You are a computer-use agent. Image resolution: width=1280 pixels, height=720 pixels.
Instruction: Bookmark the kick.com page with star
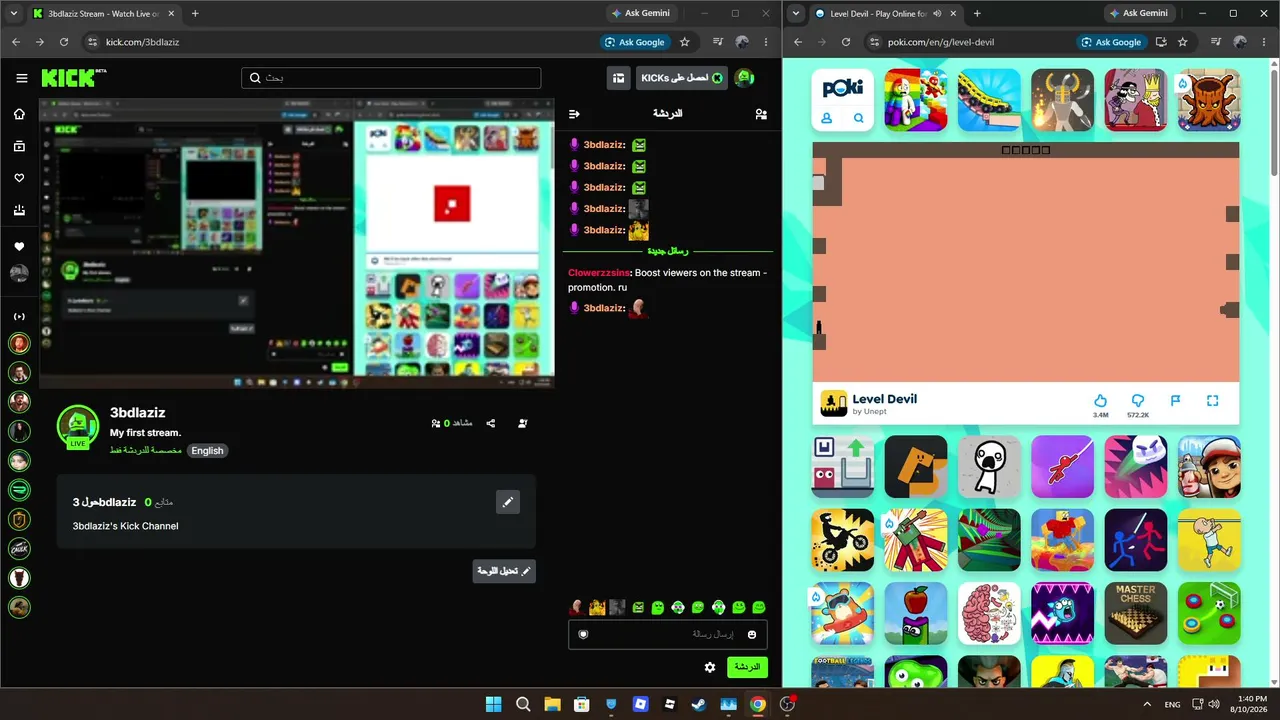685,42
